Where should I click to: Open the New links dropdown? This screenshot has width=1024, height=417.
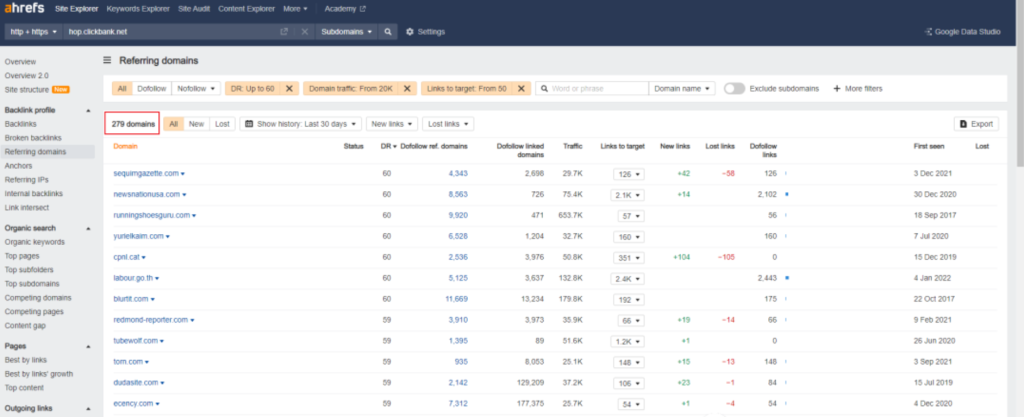[392, 124]
